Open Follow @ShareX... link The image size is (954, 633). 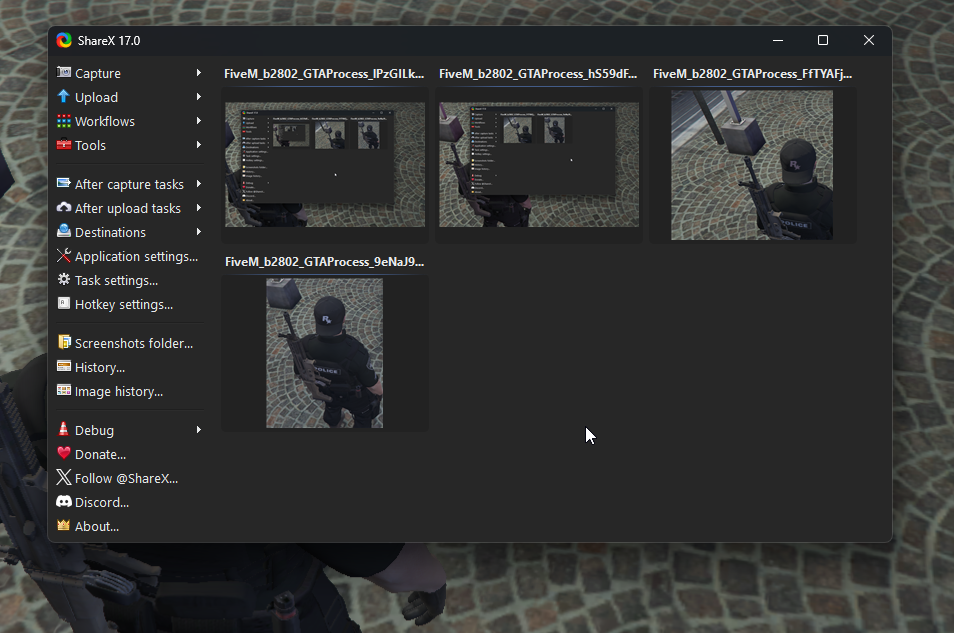pos(130,478)
